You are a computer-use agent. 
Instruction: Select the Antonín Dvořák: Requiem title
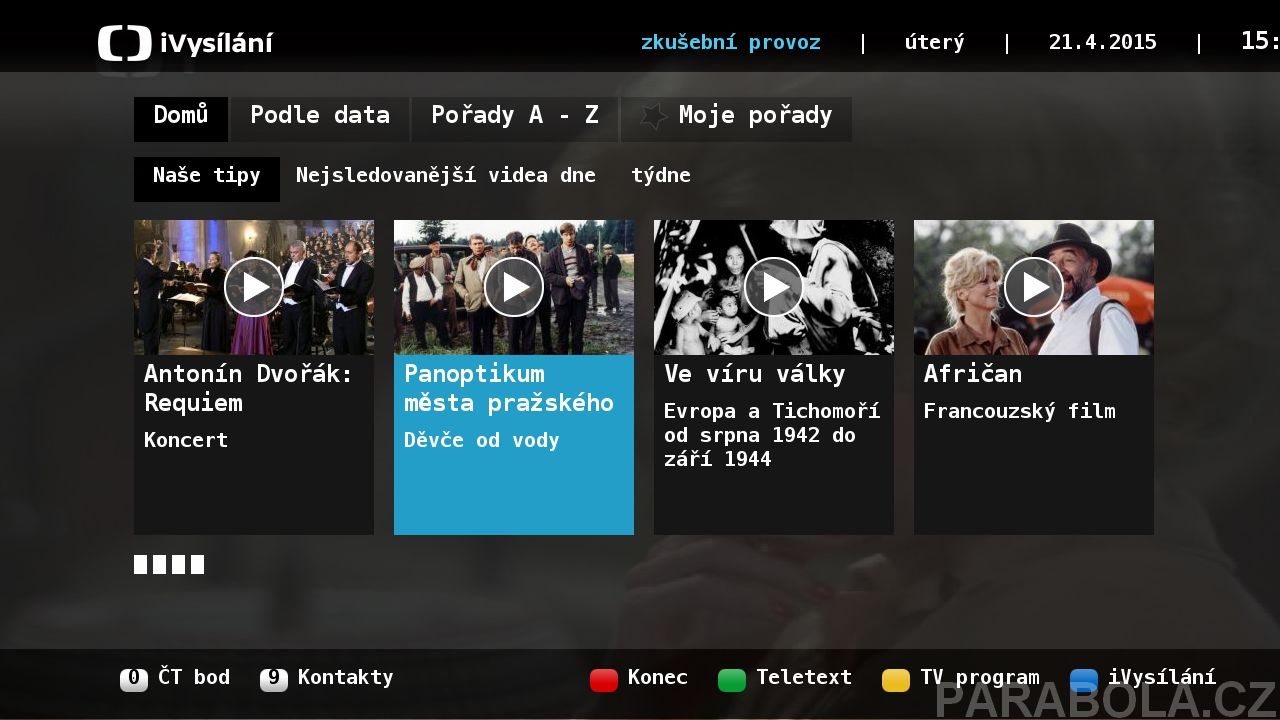[248, 388]
